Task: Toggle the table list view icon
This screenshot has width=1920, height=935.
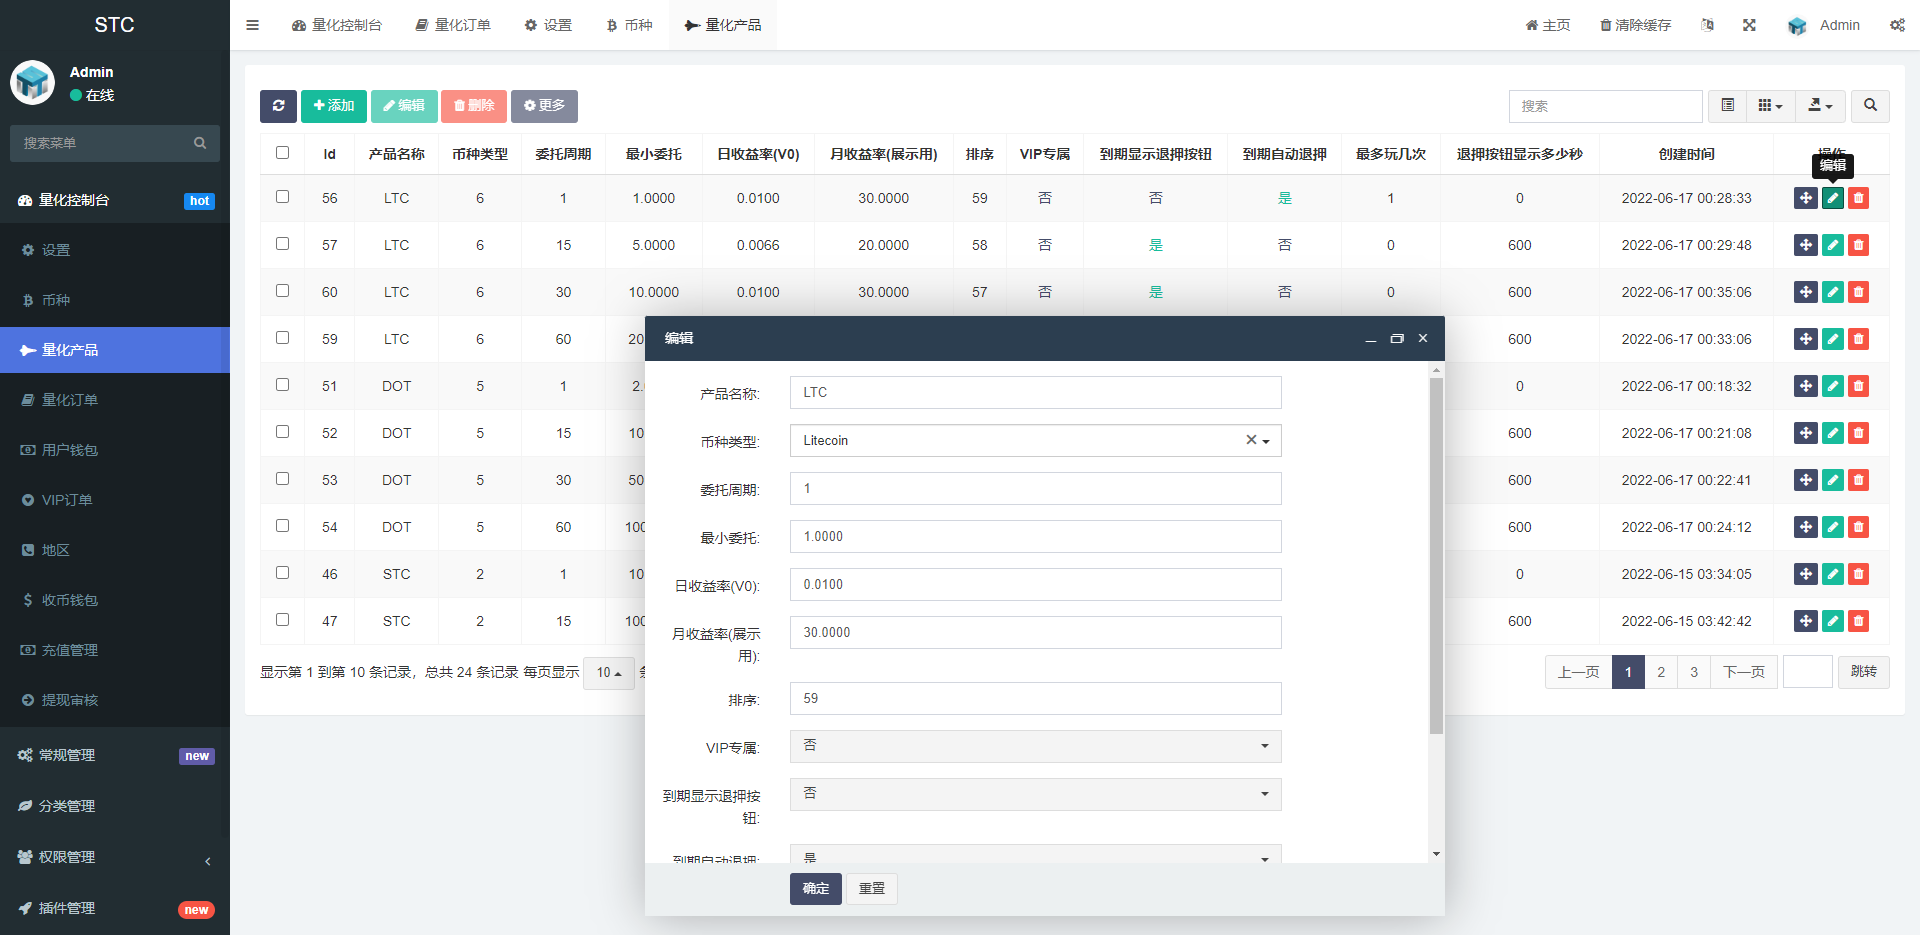Action: [x=1727, y=106]
